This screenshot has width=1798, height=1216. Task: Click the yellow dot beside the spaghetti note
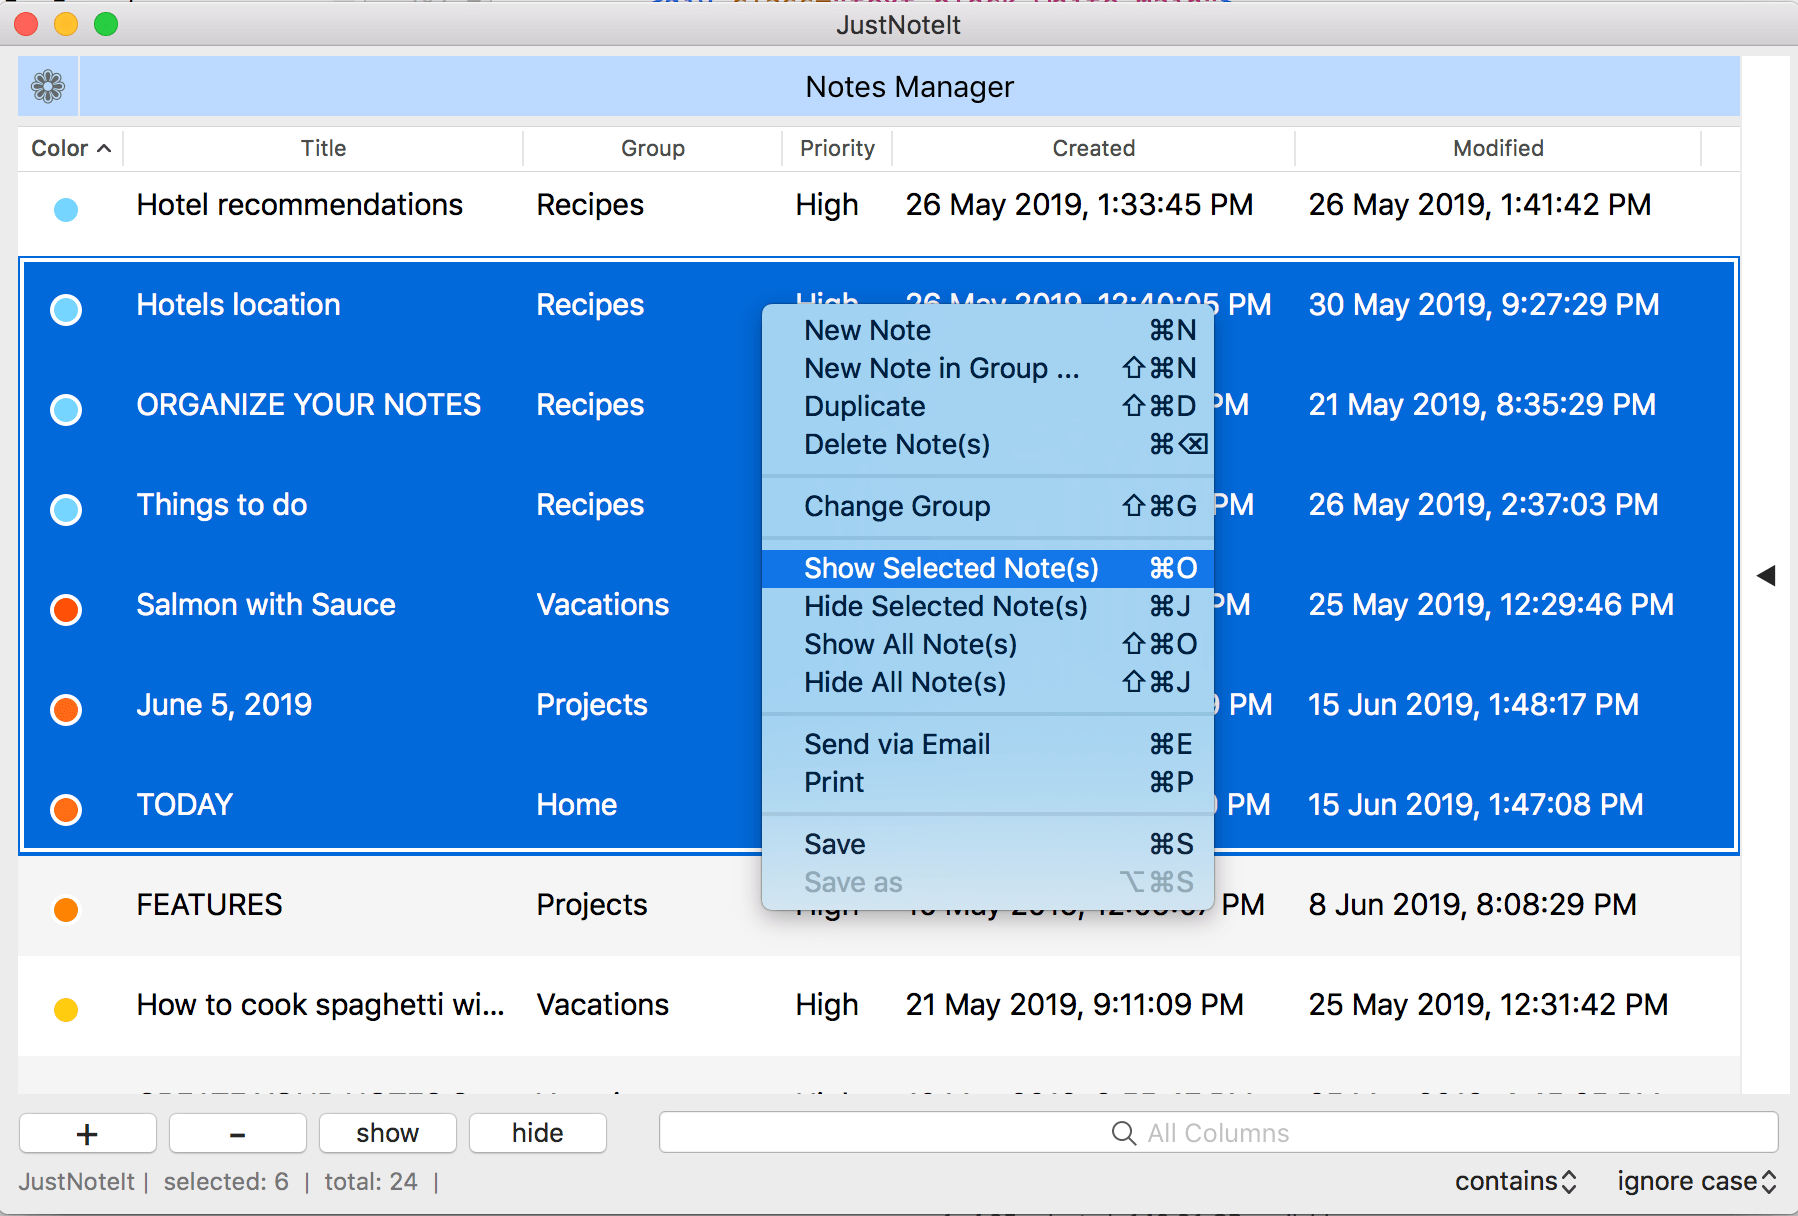click(65, 1009)
